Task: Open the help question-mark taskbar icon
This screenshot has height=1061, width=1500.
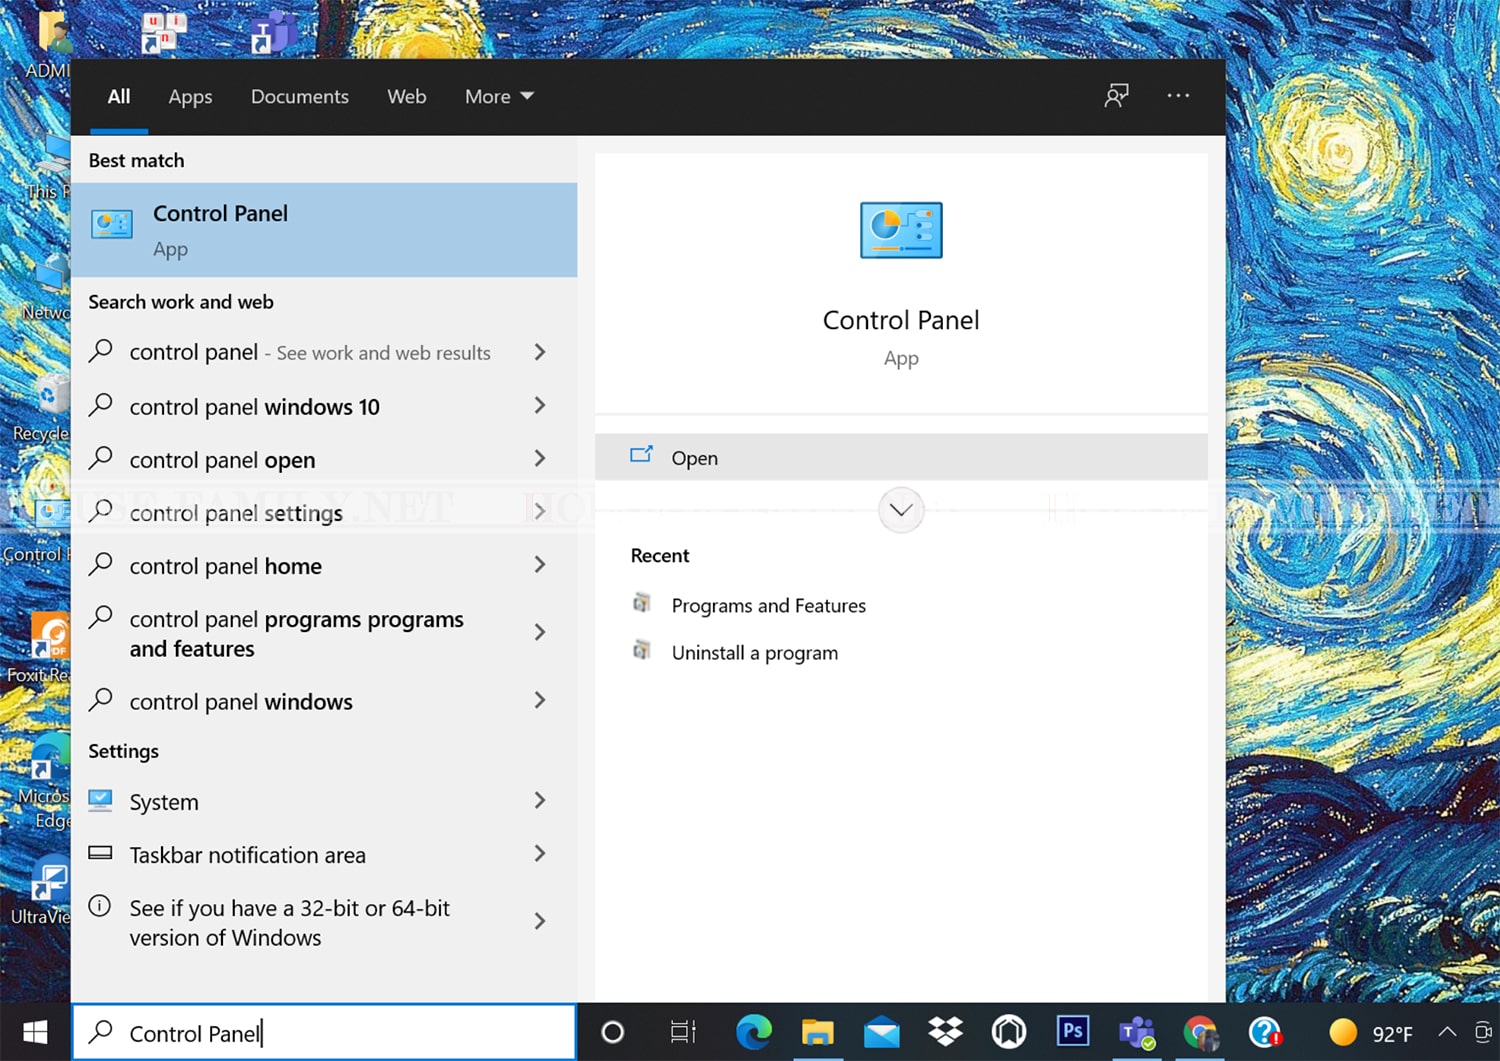Action: [x=1265, y=1032]
